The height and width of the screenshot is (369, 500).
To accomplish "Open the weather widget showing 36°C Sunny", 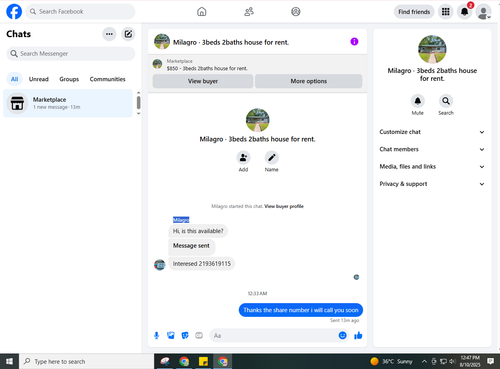I will click(x=392, y=361).
